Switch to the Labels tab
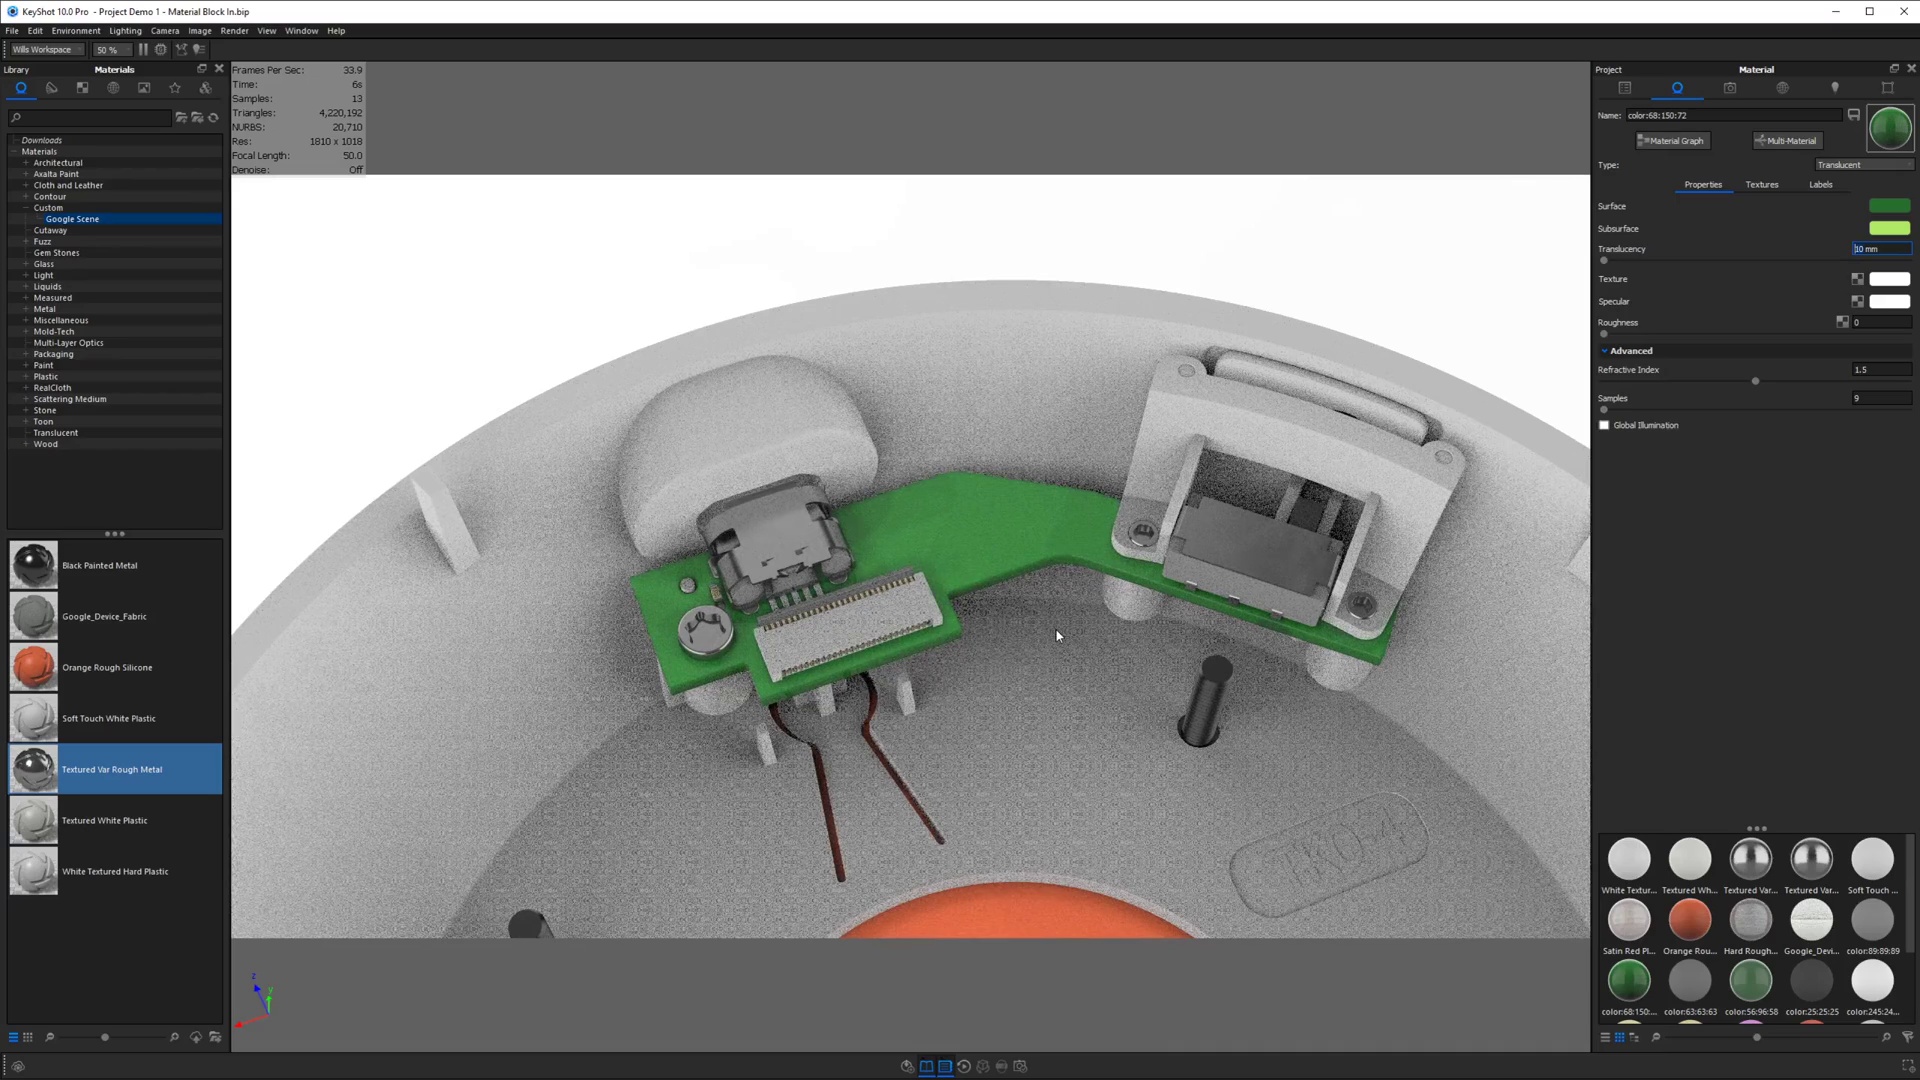 1820,185
